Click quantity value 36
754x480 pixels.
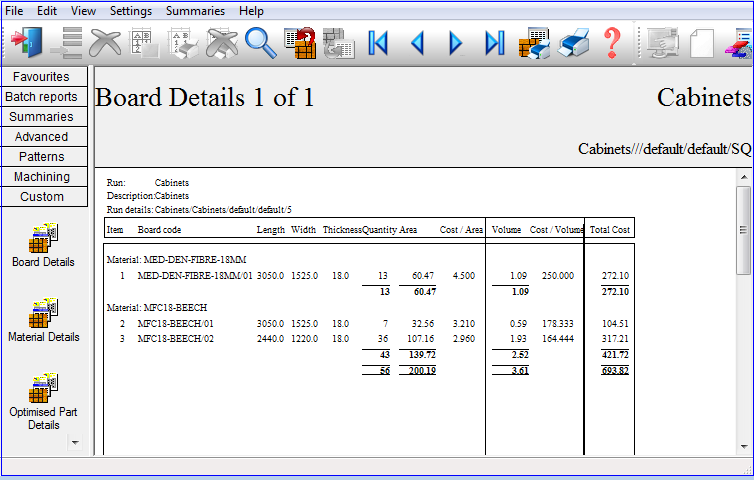383,339
